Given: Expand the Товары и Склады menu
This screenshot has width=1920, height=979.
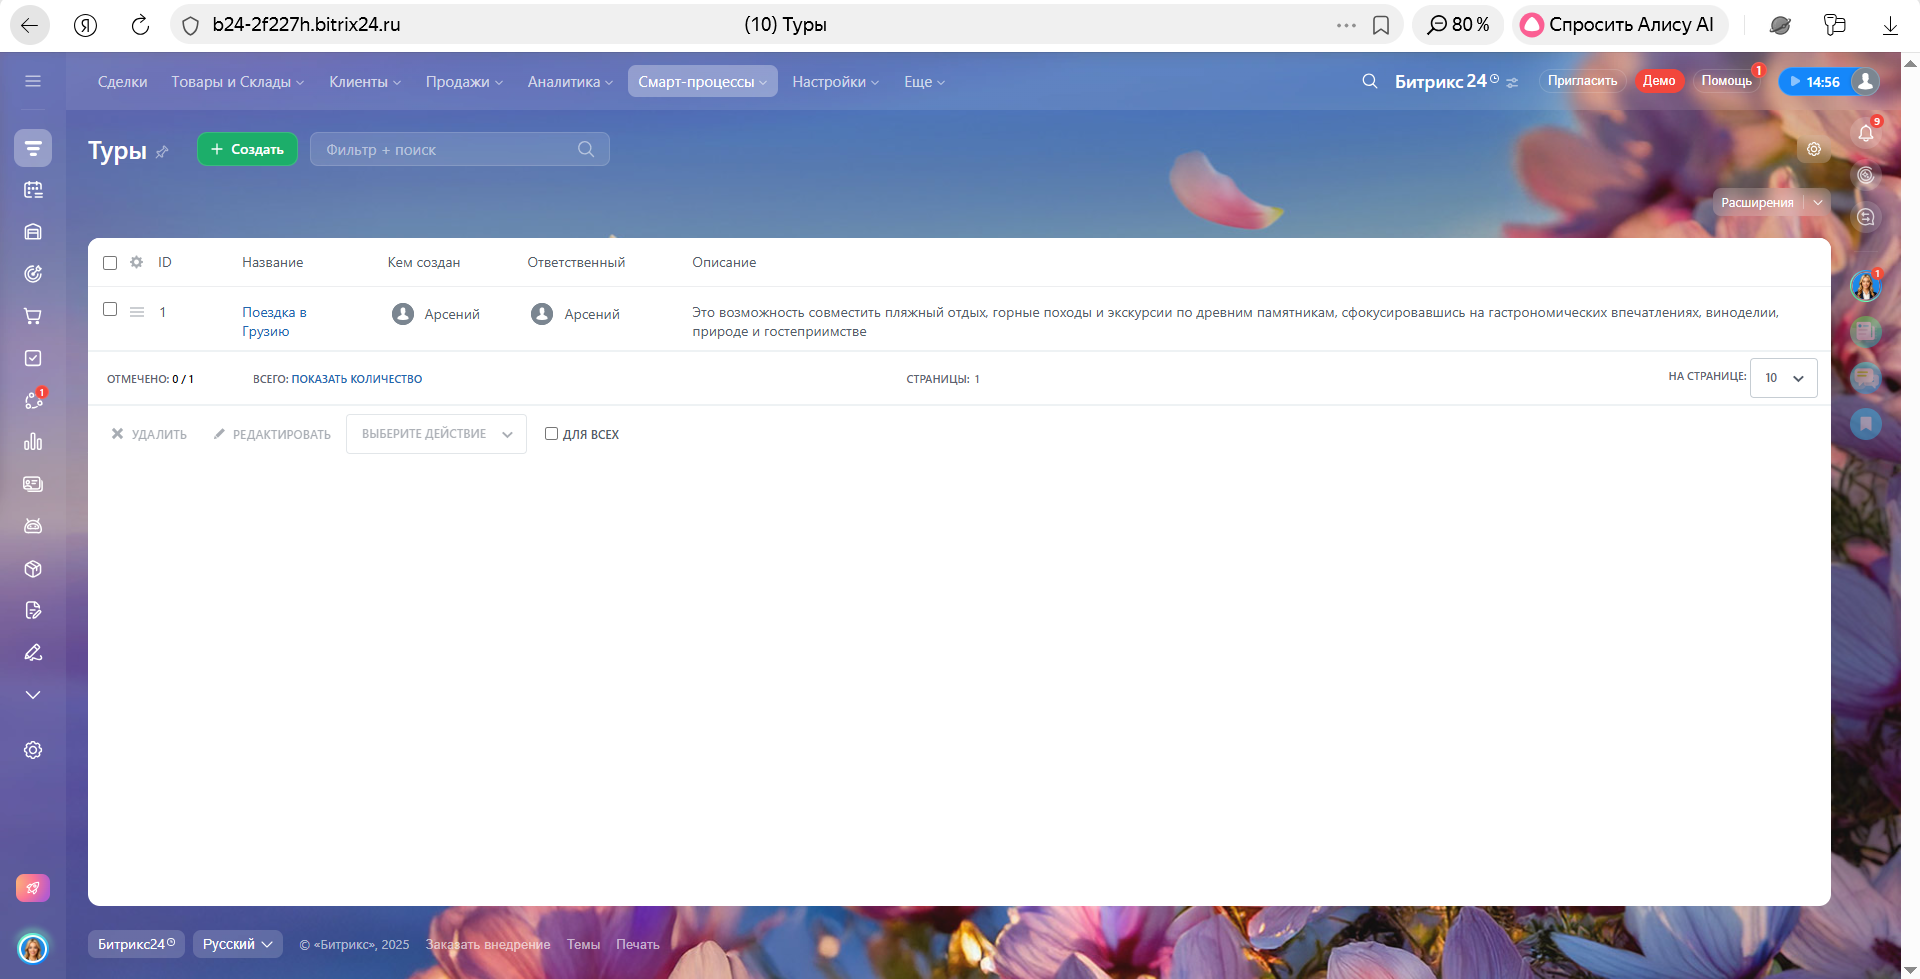Looking at the screenshot, I should pyautogui.click(x=237, y=82).
